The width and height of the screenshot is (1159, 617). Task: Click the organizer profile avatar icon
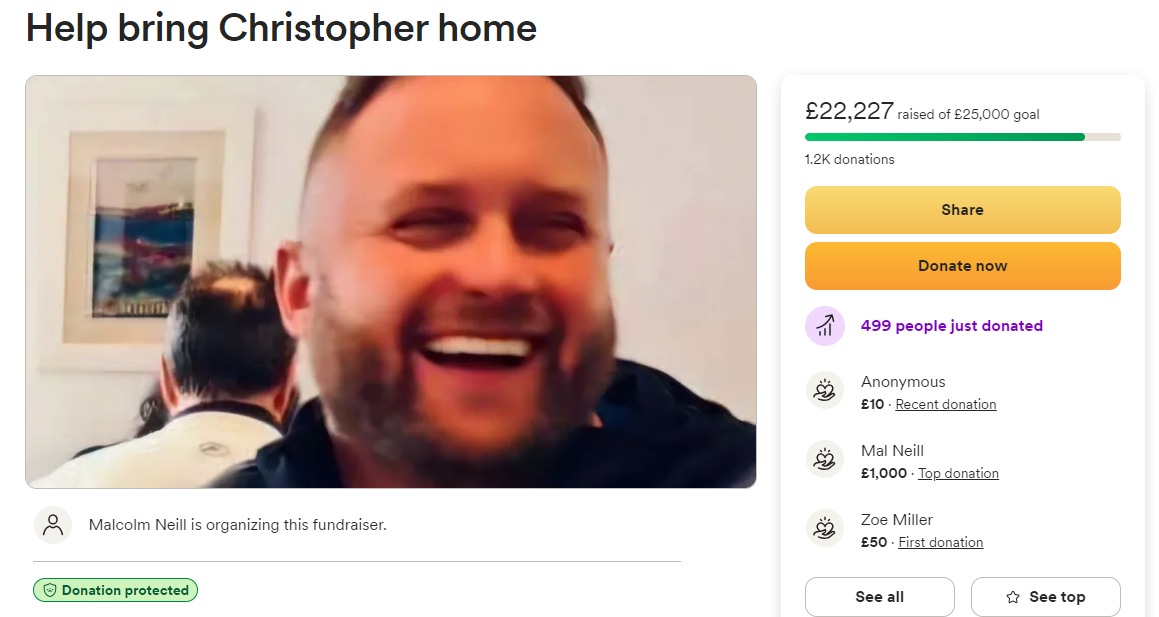point(53,525)
